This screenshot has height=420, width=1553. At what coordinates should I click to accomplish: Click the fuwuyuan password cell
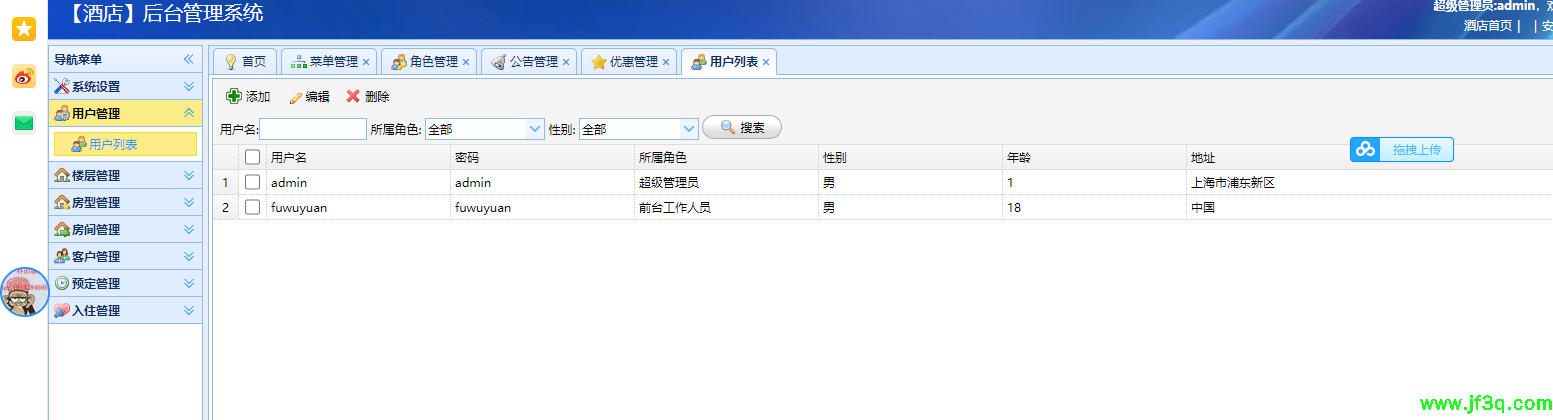542,207
